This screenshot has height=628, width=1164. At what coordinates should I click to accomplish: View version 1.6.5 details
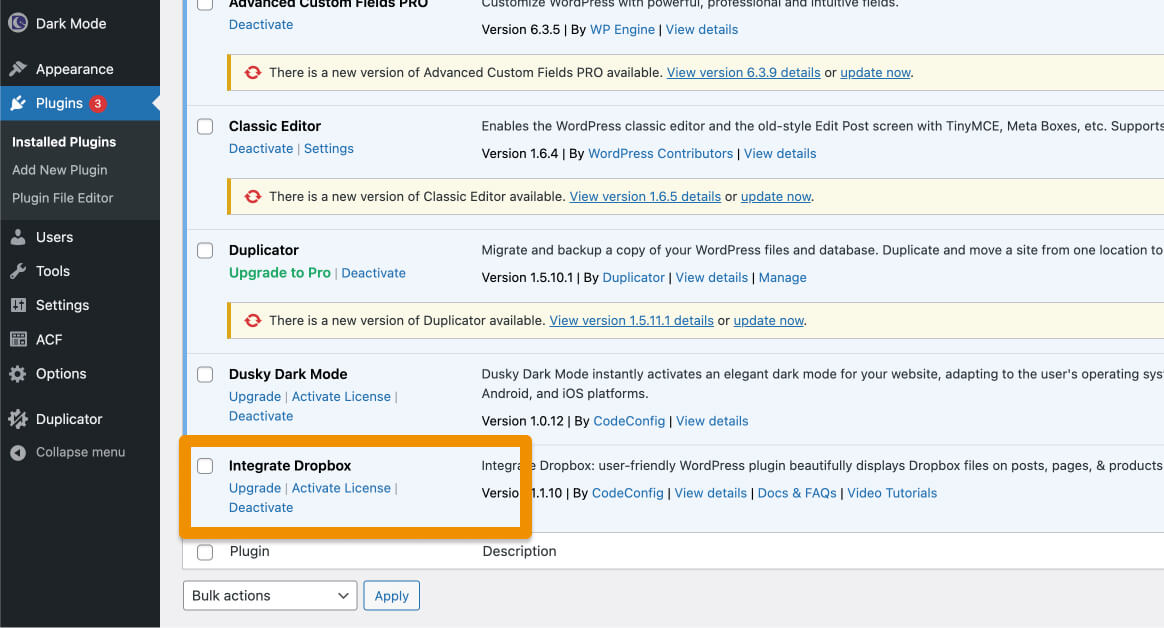(645, 197)
